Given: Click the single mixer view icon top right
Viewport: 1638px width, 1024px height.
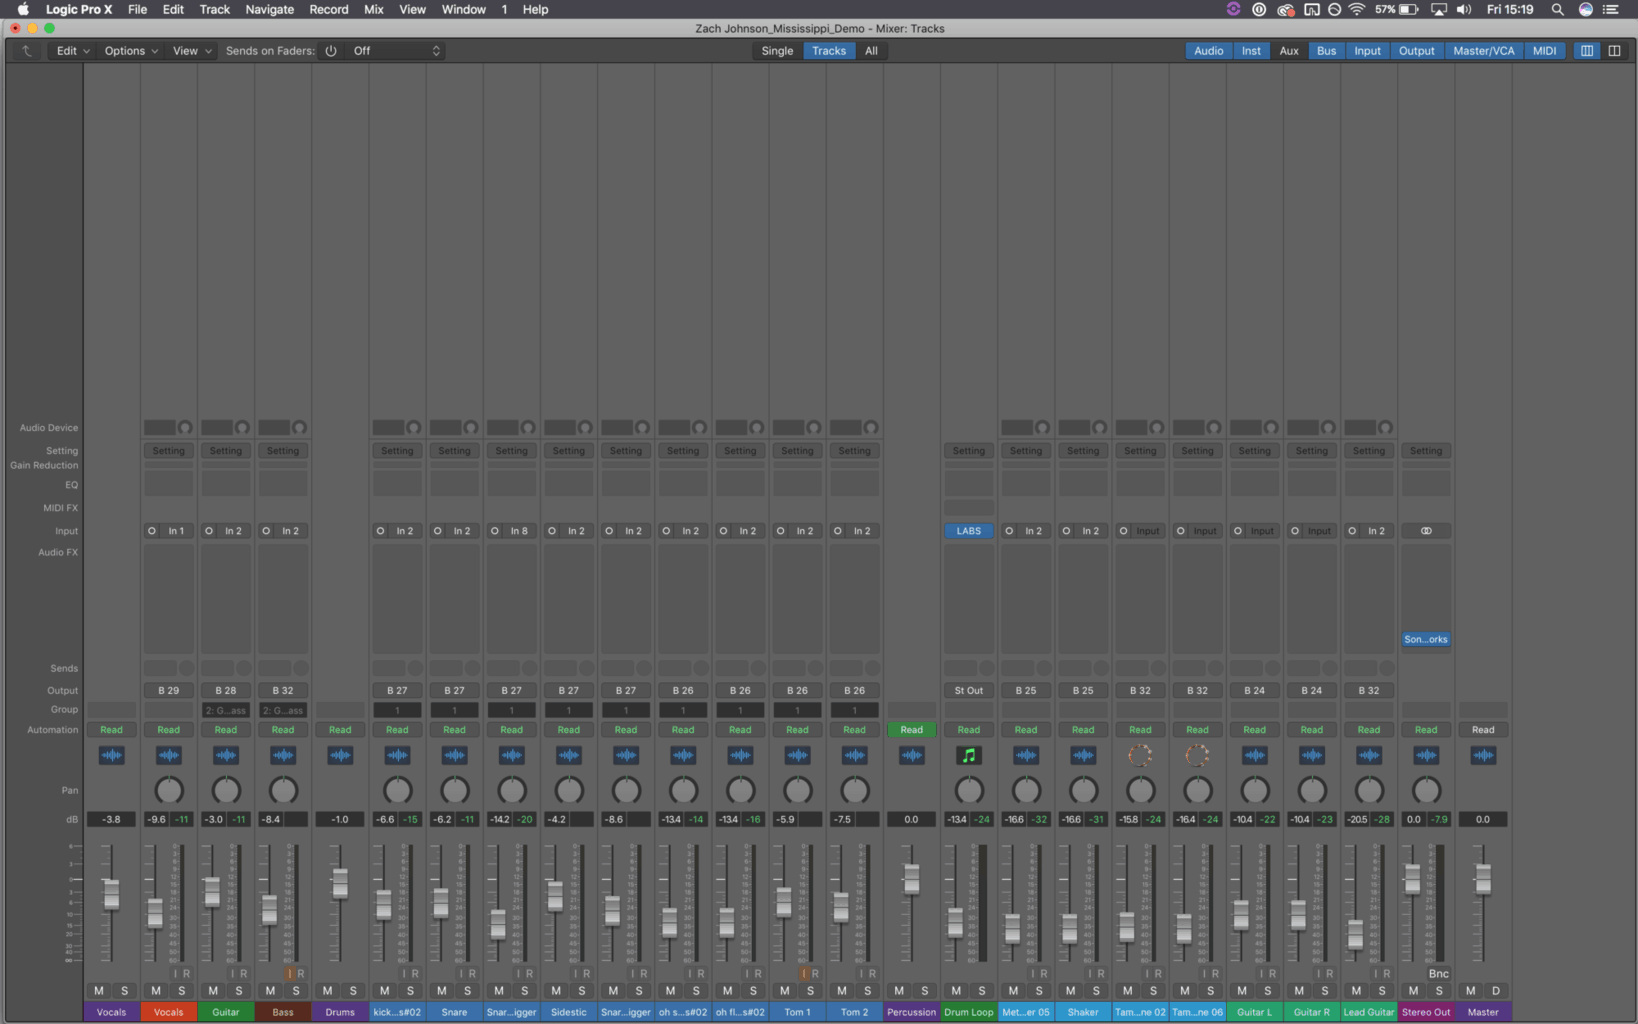Looking at the screenshot, I should coord(1586,50).
